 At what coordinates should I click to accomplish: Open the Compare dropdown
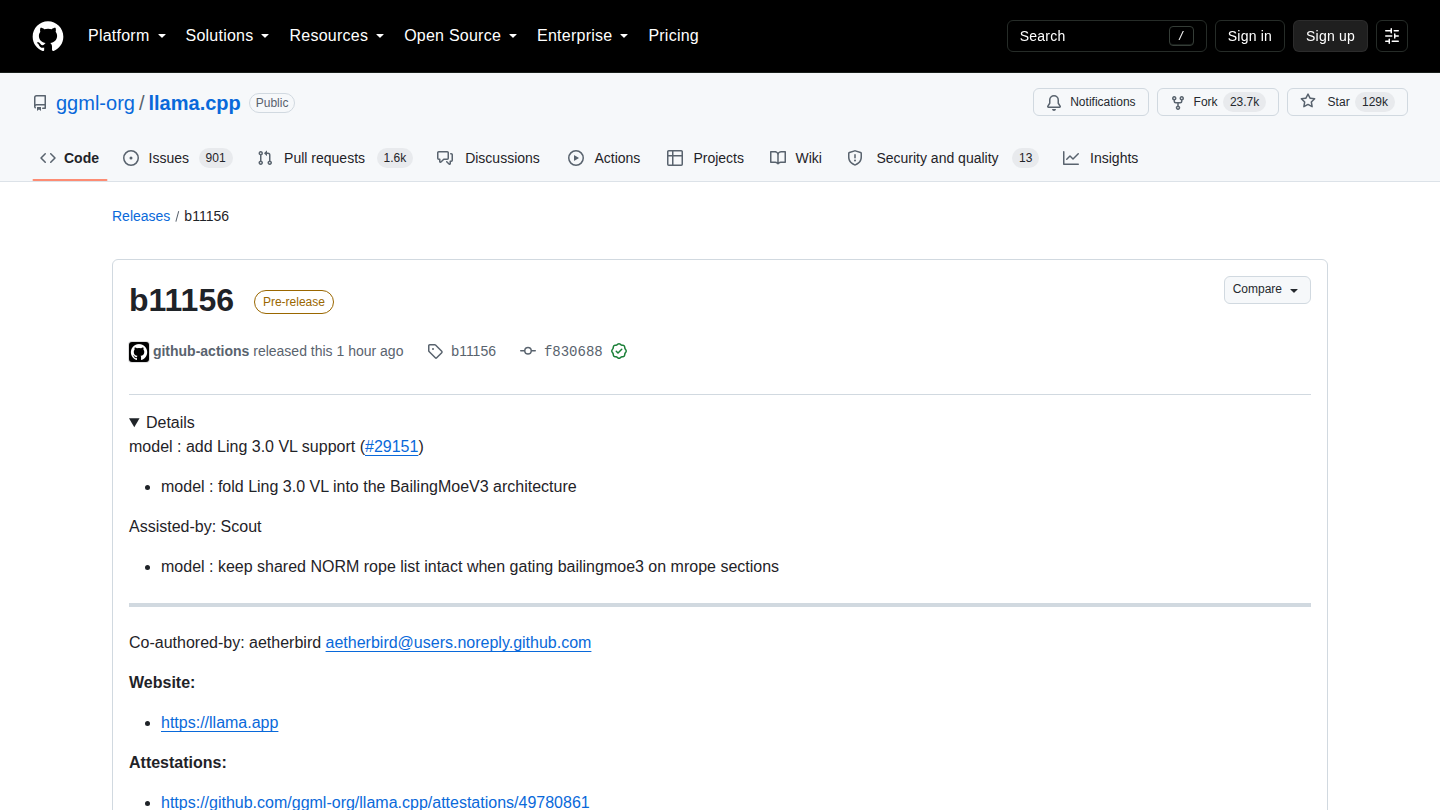1267,290
